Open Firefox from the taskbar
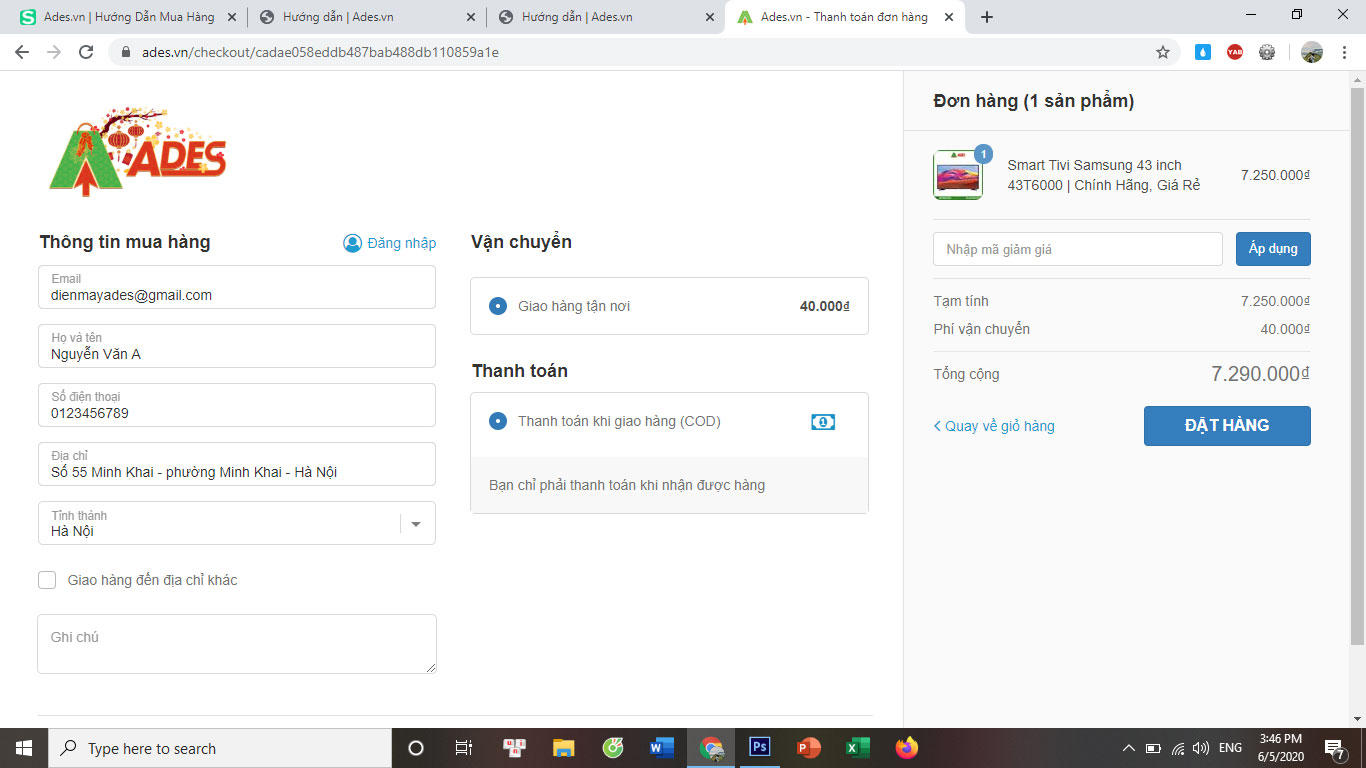1366x768 pixels. 906,748
